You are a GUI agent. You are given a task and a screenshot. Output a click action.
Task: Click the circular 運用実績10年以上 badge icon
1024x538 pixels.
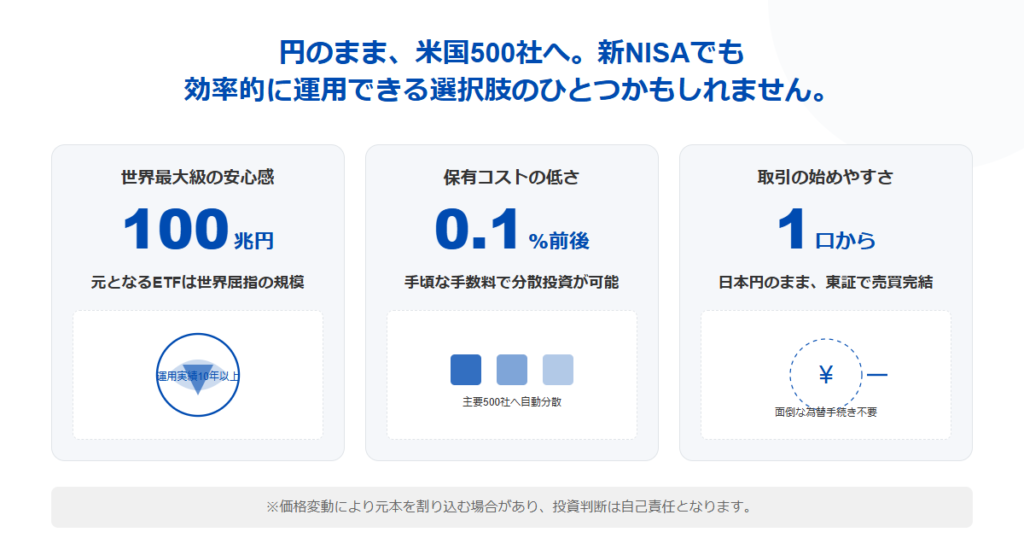coord(198,375)
